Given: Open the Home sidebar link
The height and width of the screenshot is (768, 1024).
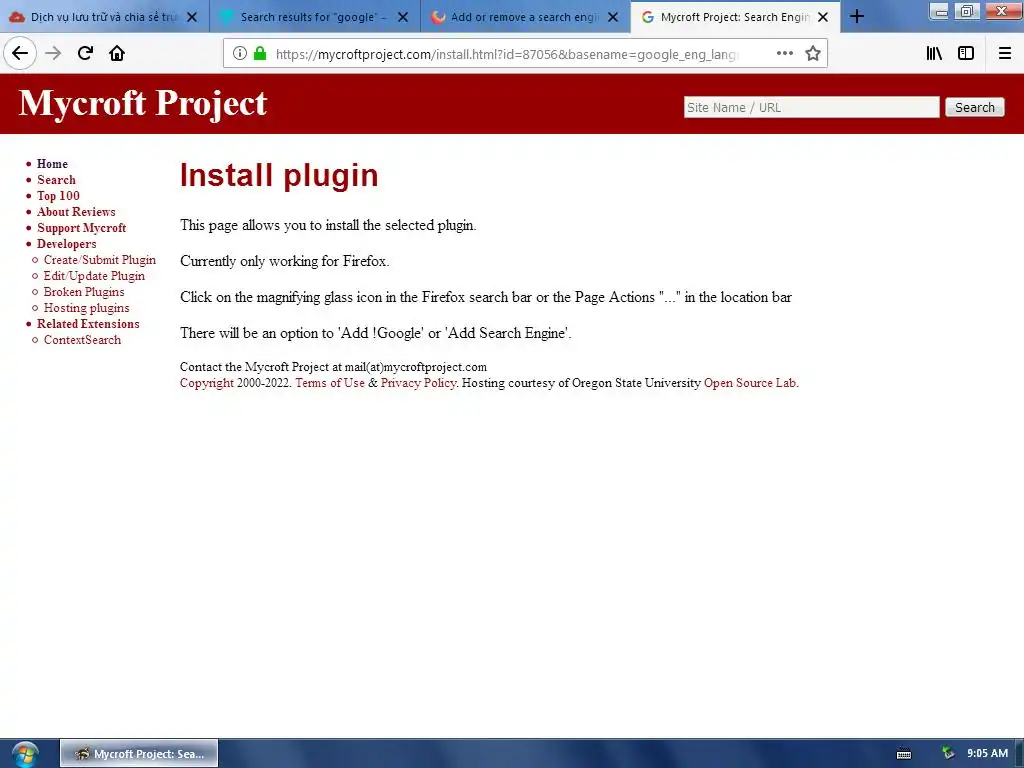Looking at the screenshot, I should pos(52,164).
